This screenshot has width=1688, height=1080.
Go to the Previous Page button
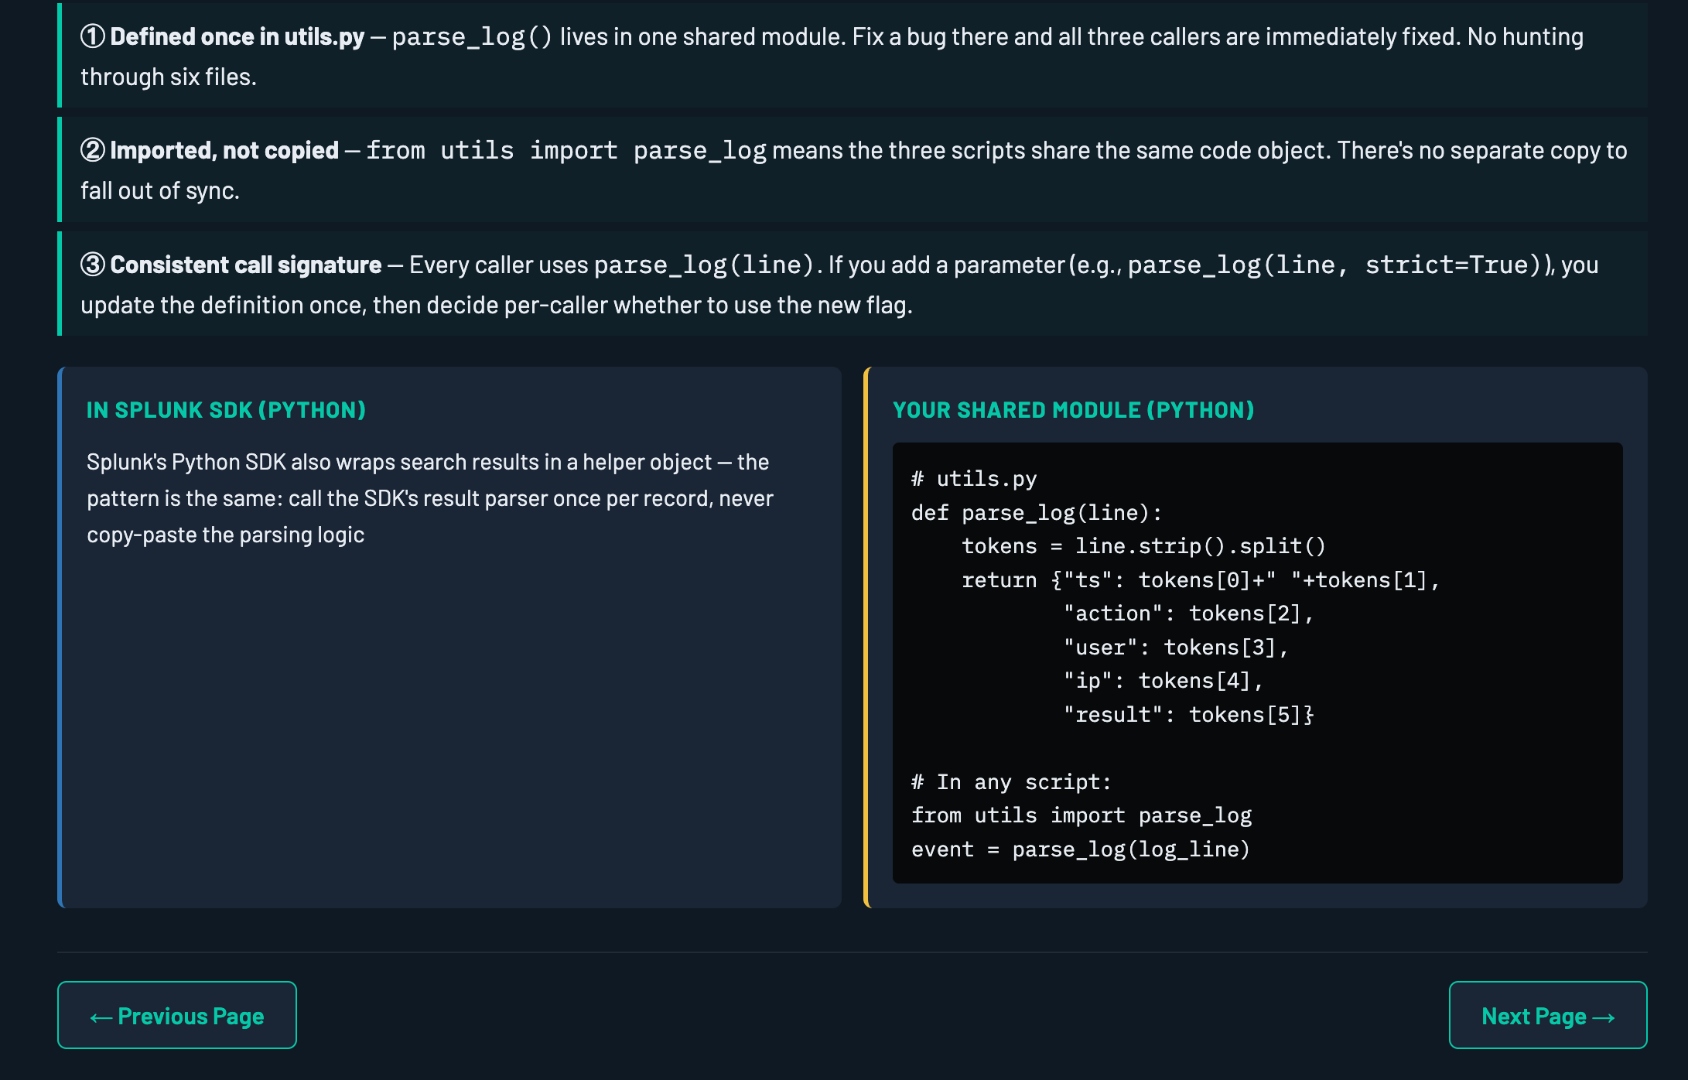(177, 1015)
